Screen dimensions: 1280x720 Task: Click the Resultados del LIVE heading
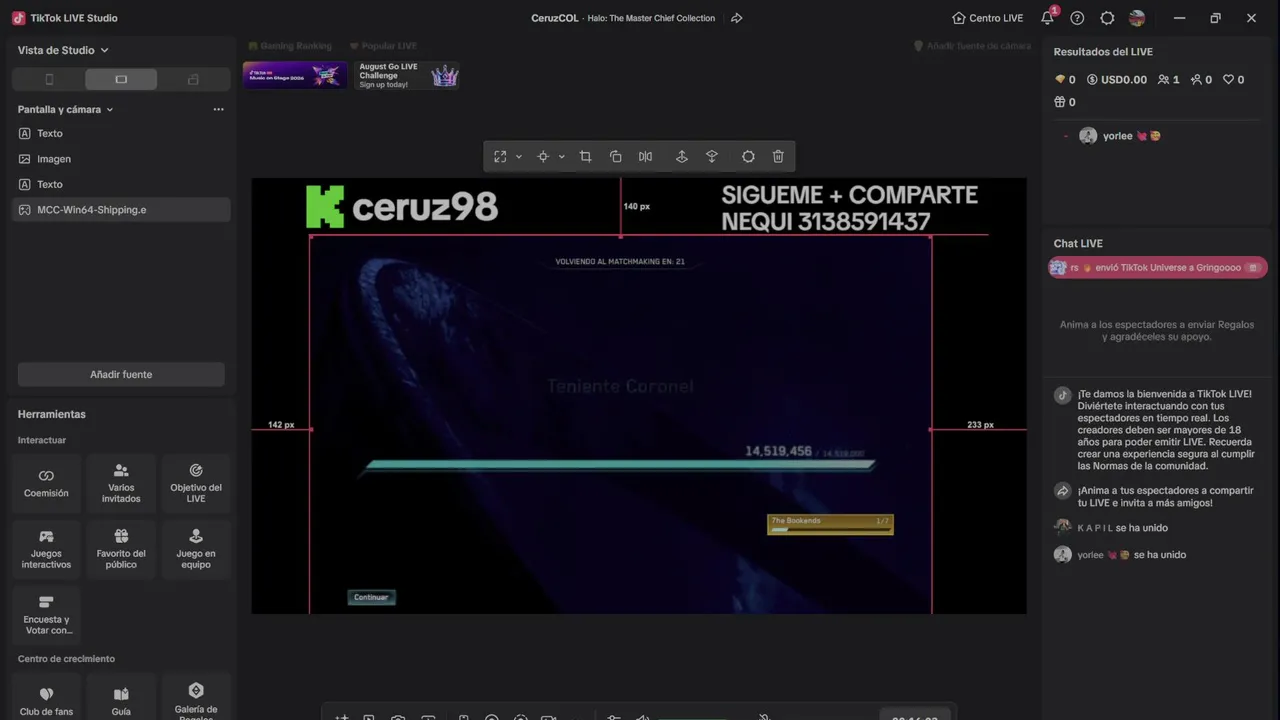(x=1103, y=52)
